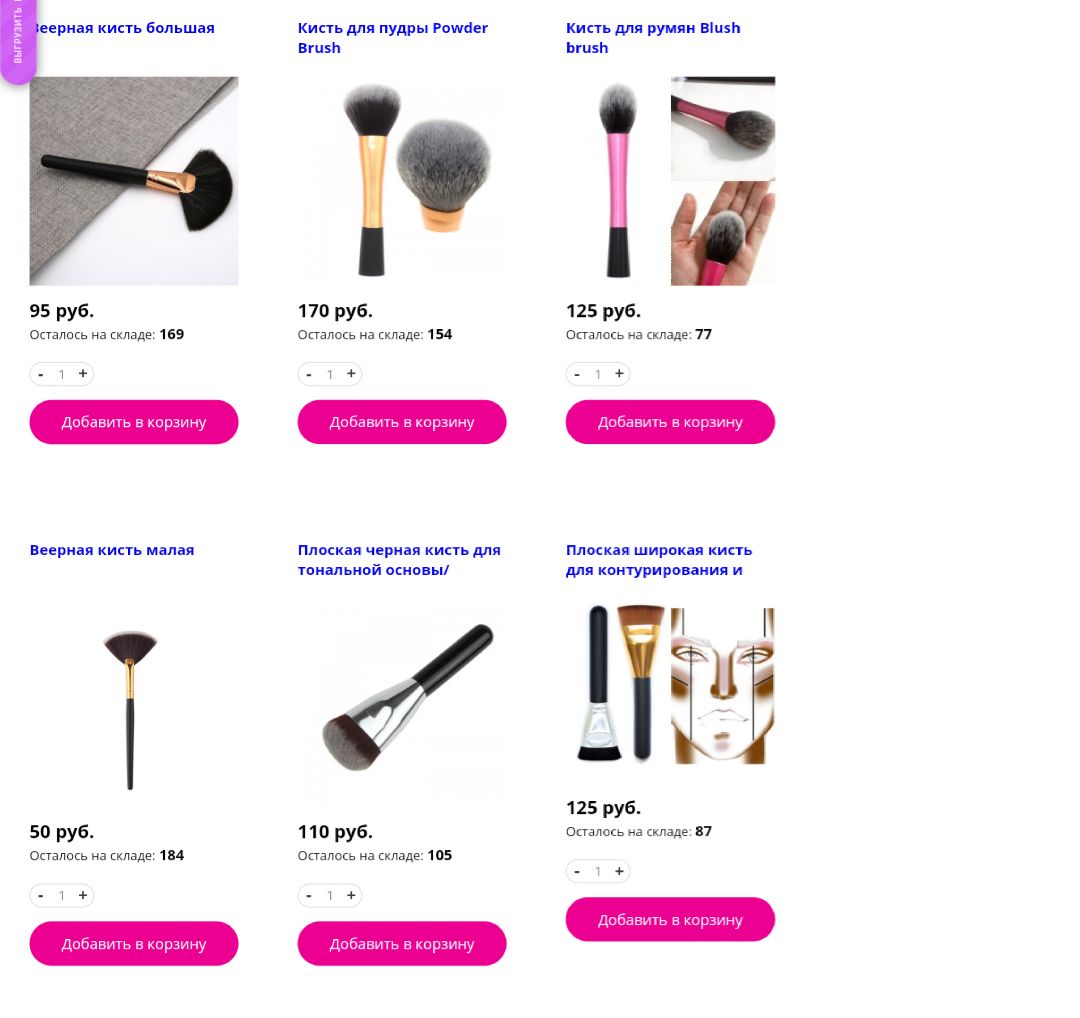Add Веерная кисть большая to cart
Image resolution: width=1080 pixels, height=1018 pixels.
coord(134,422)
